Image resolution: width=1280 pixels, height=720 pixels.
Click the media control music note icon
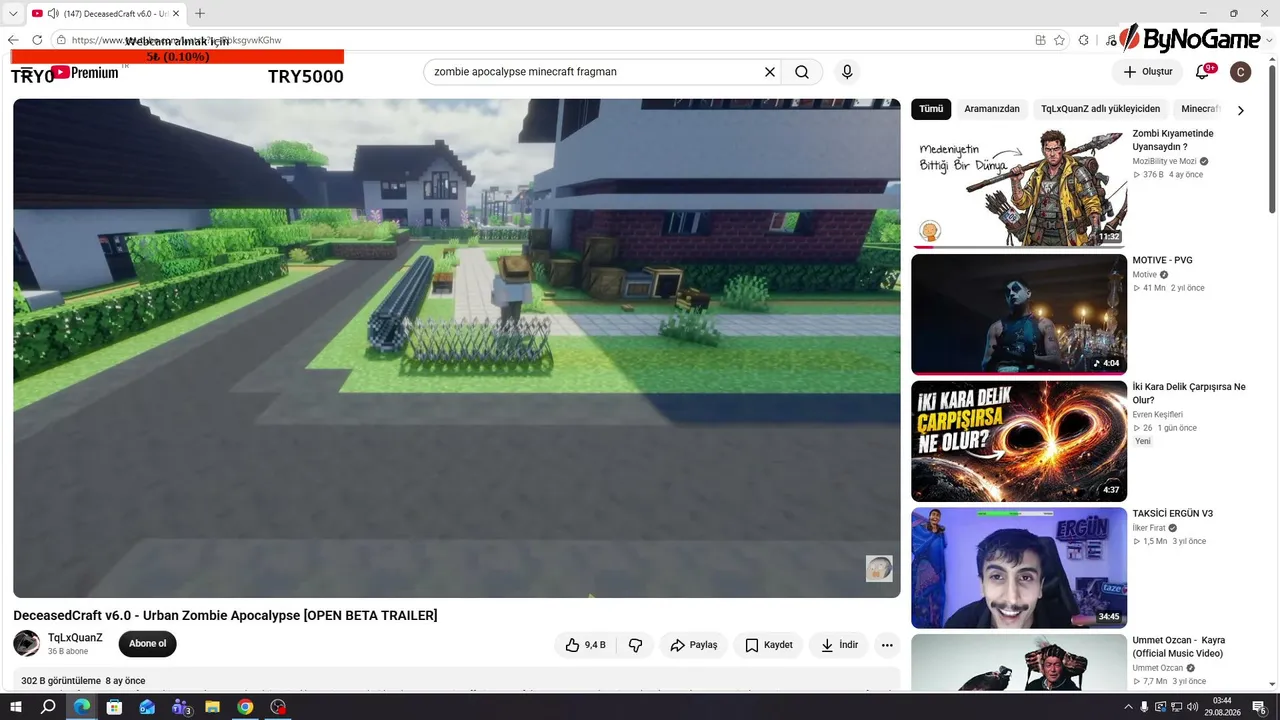(x=1110, y=40)
